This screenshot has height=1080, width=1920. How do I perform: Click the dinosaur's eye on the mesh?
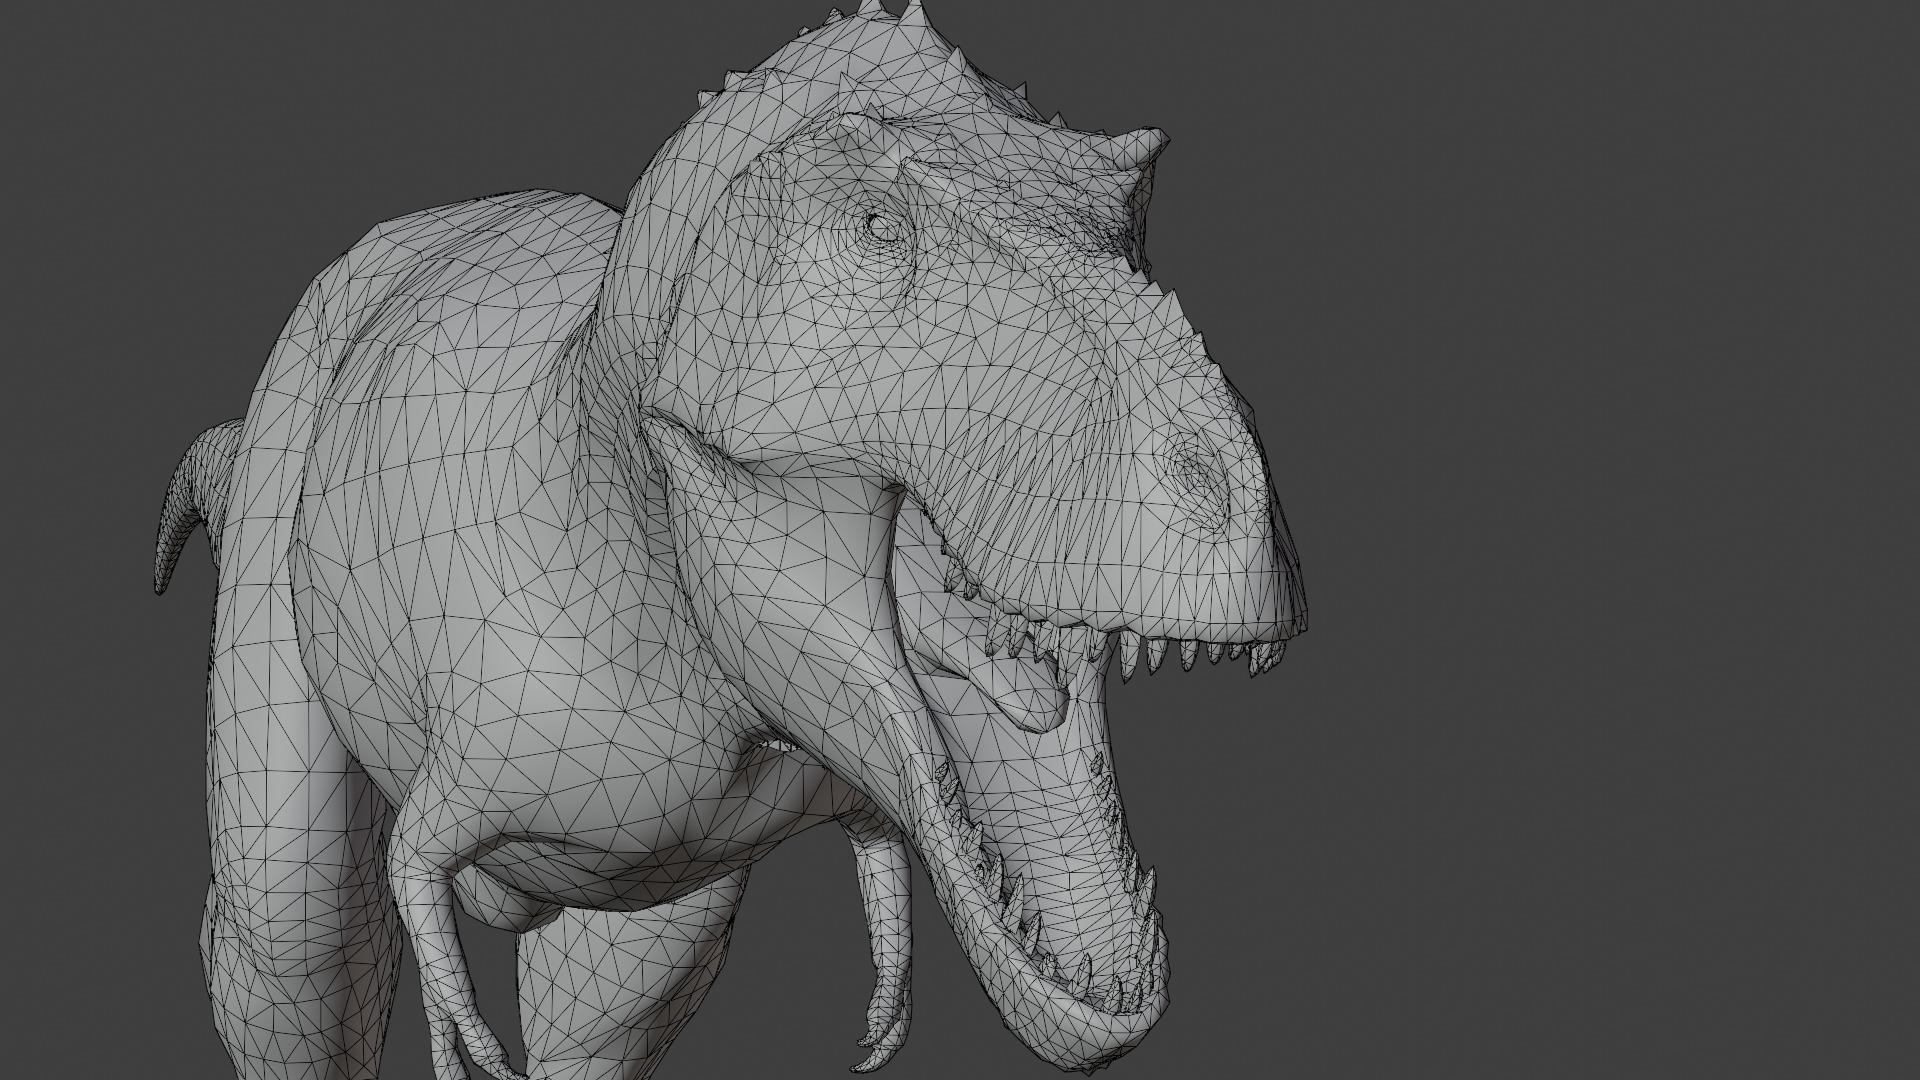tap(882, 228)
